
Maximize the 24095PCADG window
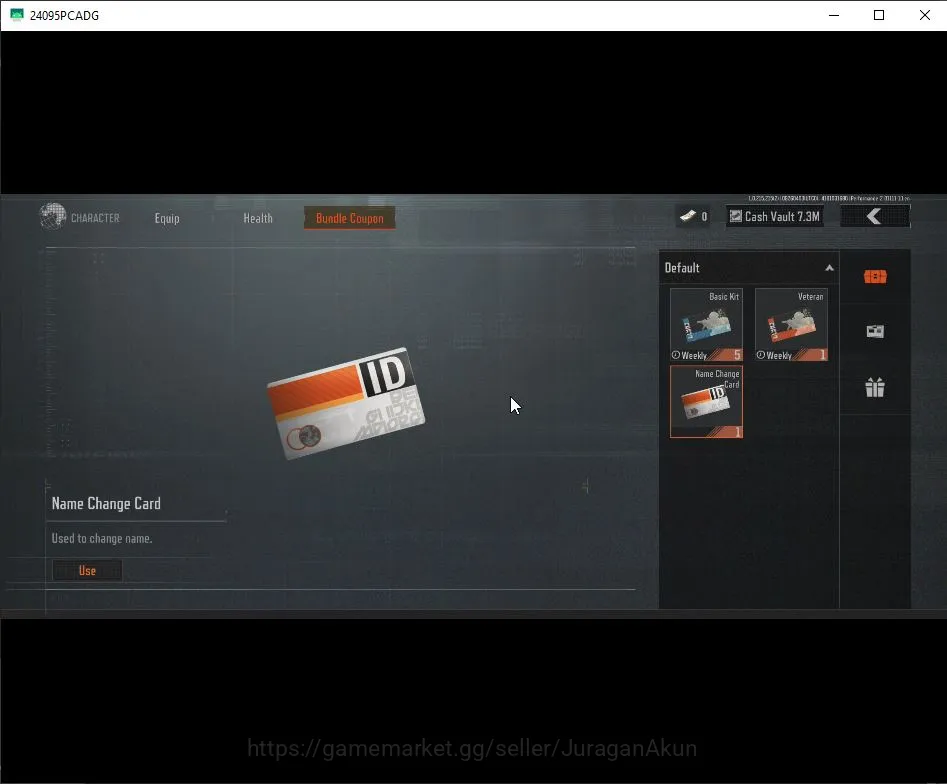tap(879, 15)
